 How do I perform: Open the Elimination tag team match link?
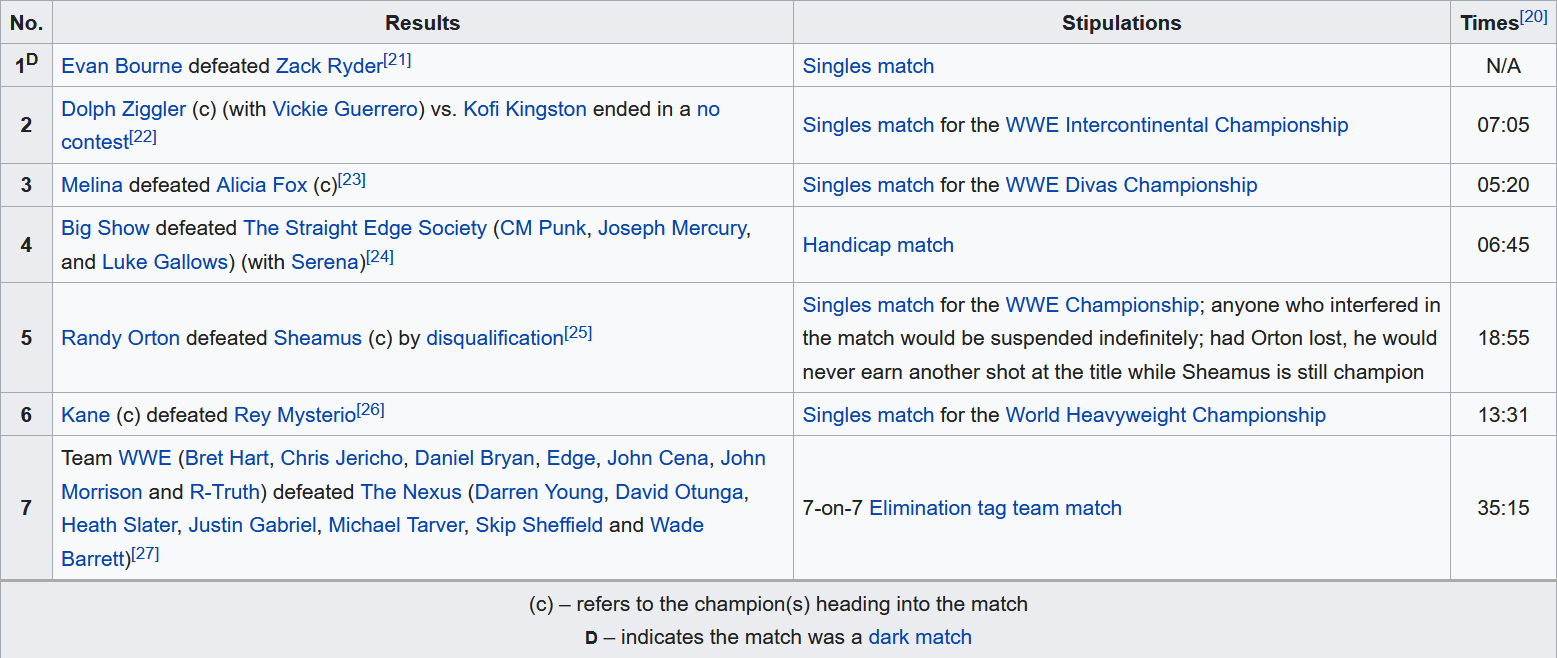click(995, 508)
